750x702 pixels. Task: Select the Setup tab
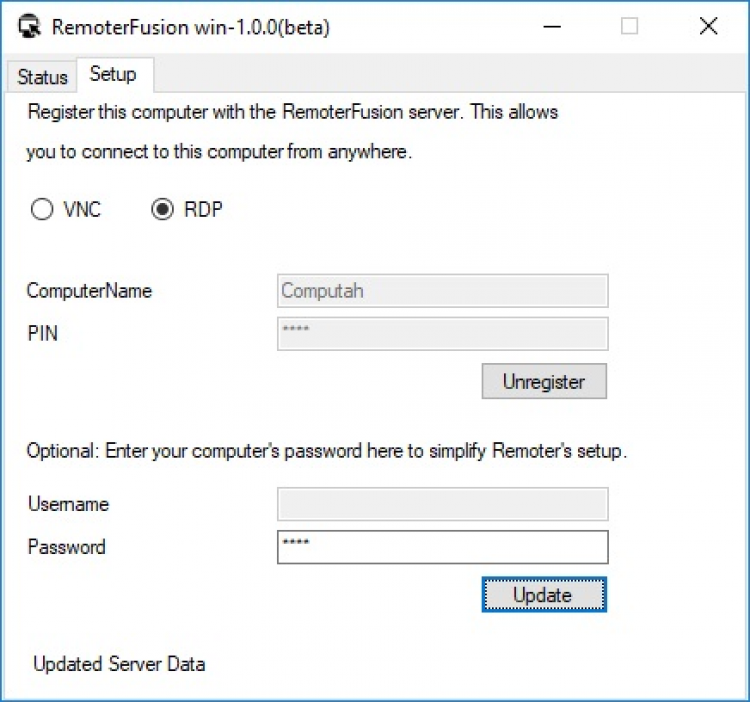112,75
